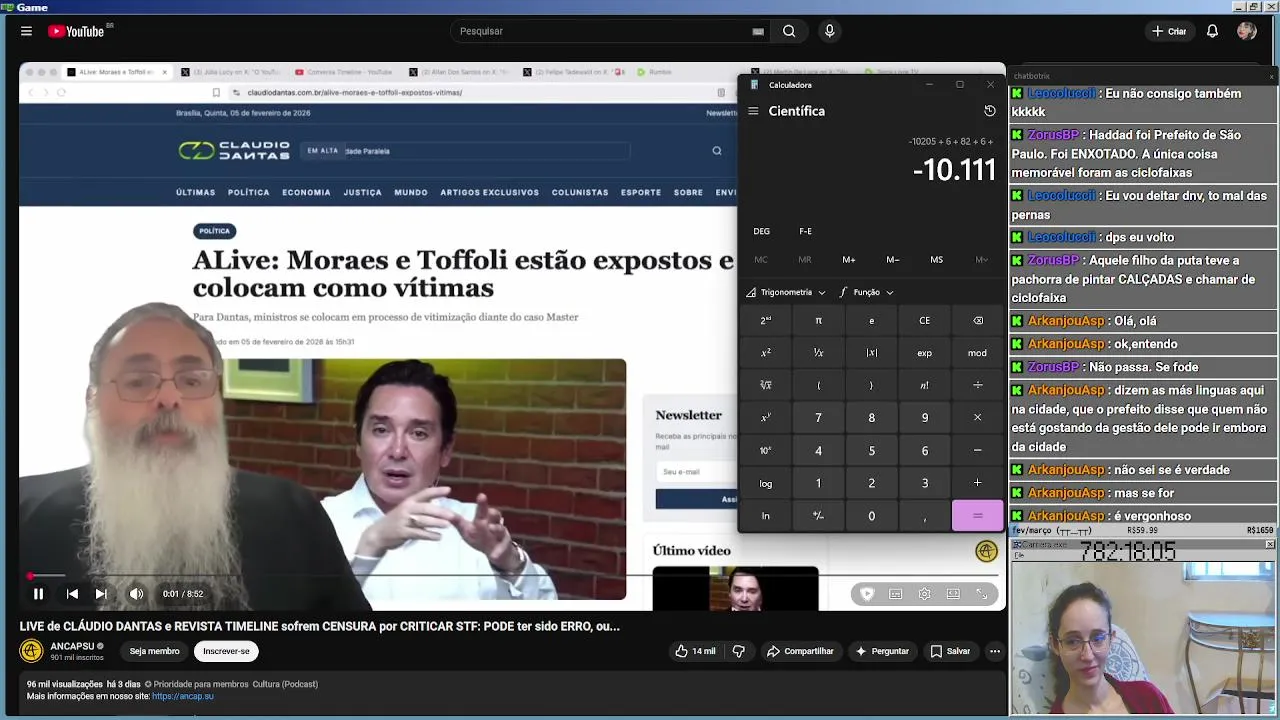Seek along the video progress bar
This screenshot has width=1280, height=720.
click(512, 576)
